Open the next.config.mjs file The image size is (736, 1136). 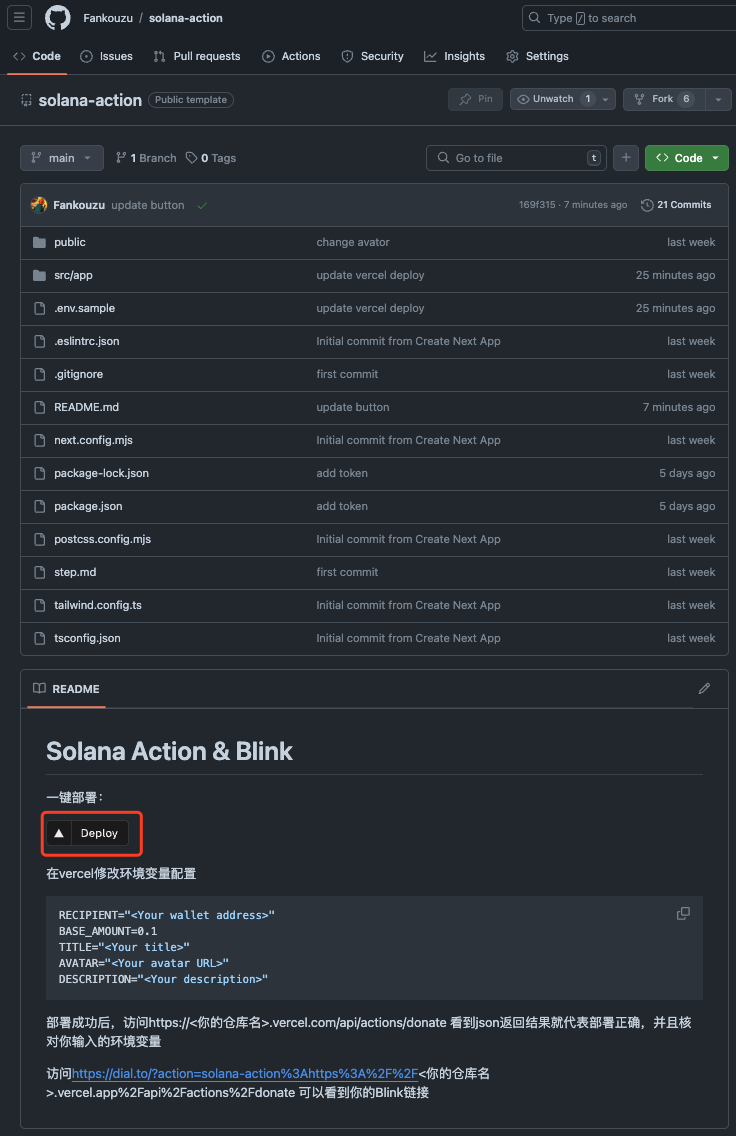tap(93, 440)
